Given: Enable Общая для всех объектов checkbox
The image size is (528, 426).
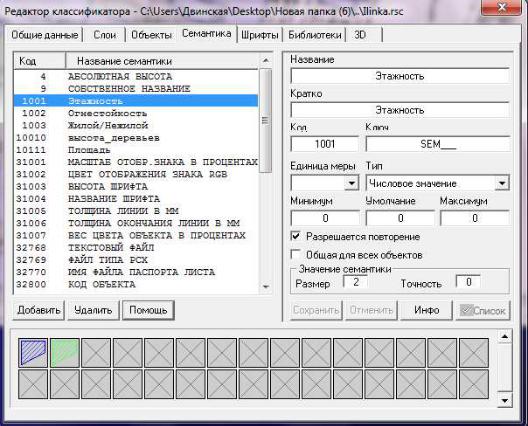Looking at the screenshot, I should pos(296,254).
